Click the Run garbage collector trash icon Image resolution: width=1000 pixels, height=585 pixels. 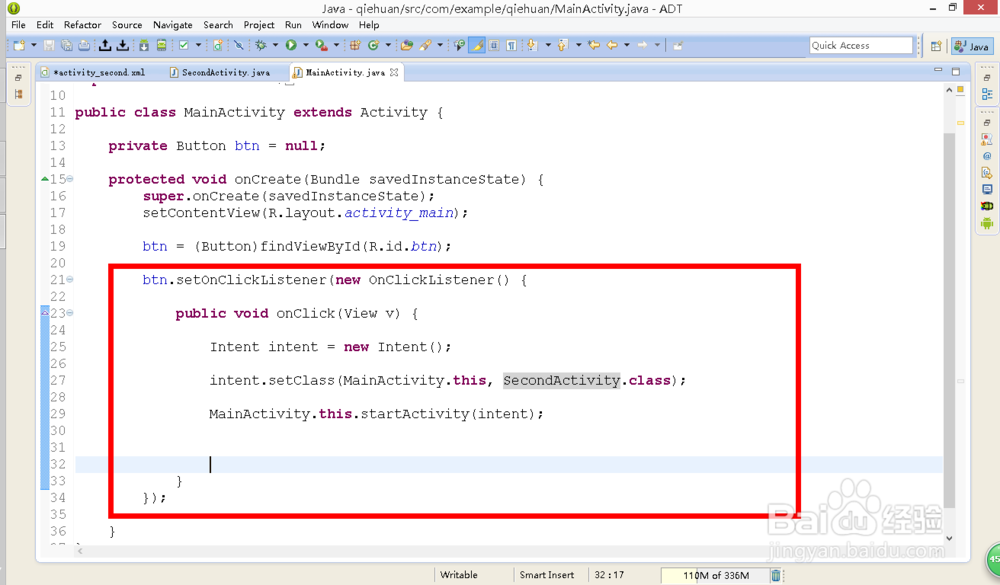776,575
